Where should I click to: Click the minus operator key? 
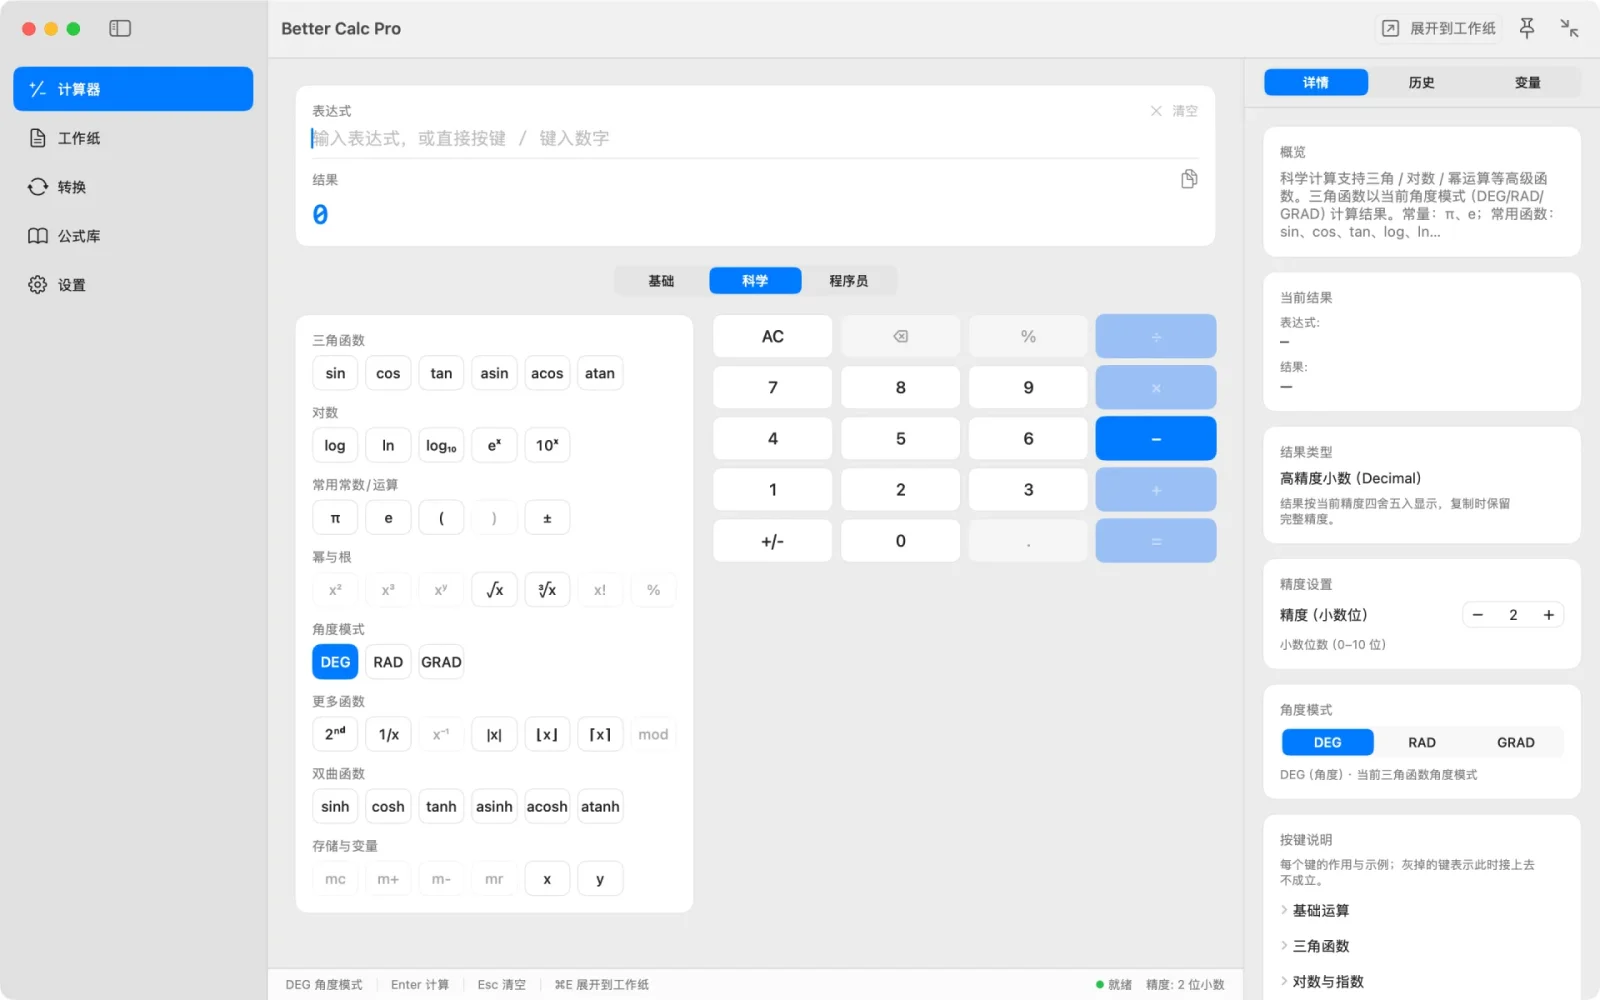click(1156, 439)
